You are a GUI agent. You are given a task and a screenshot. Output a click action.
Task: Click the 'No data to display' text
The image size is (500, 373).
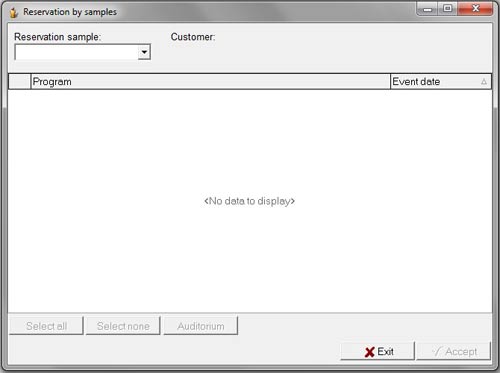tap(249, 201)
